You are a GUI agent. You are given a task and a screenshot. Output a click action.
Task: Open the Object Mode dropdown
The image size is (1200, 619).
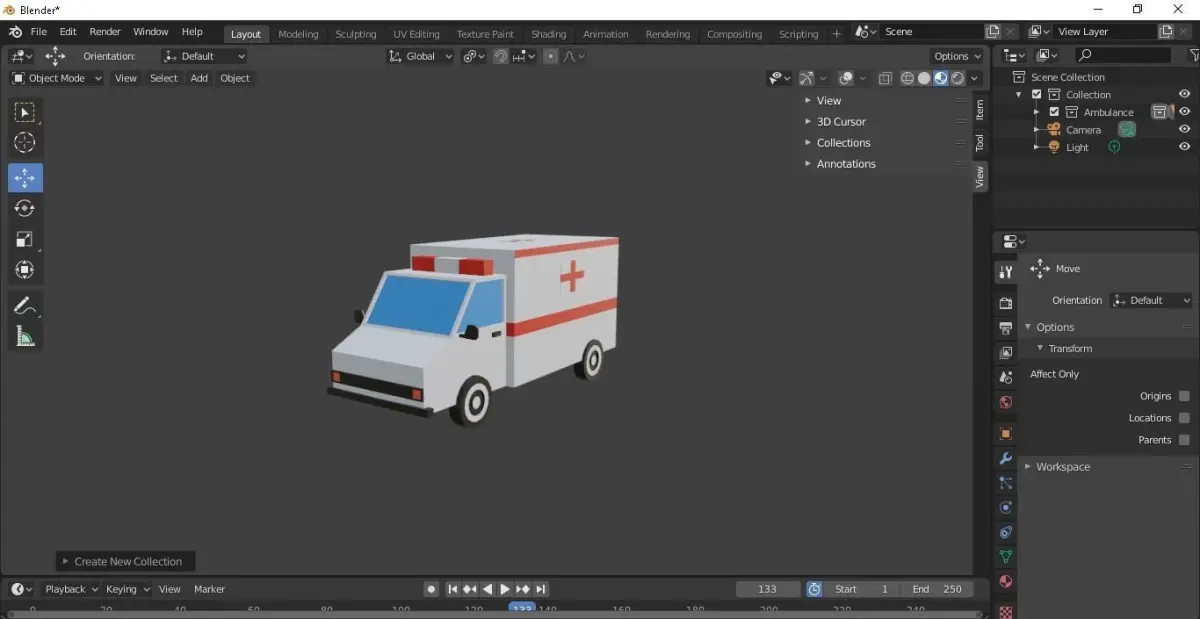(x=57, y=78)
